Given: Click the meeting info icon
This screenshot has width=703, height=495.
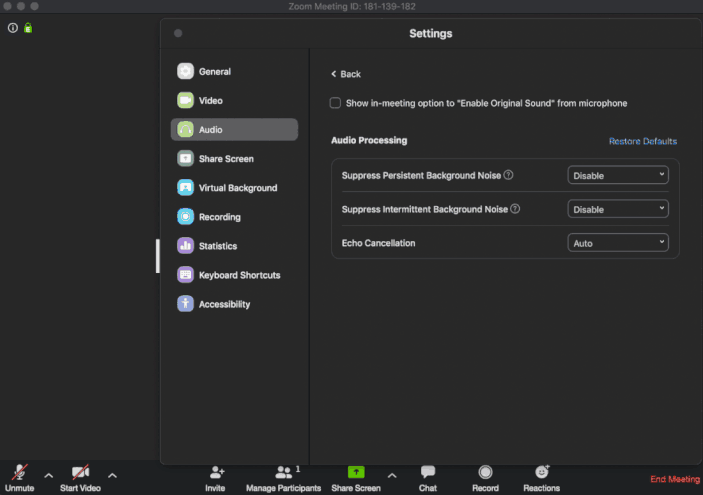Looking at the screenshot, I should (13, 28).
